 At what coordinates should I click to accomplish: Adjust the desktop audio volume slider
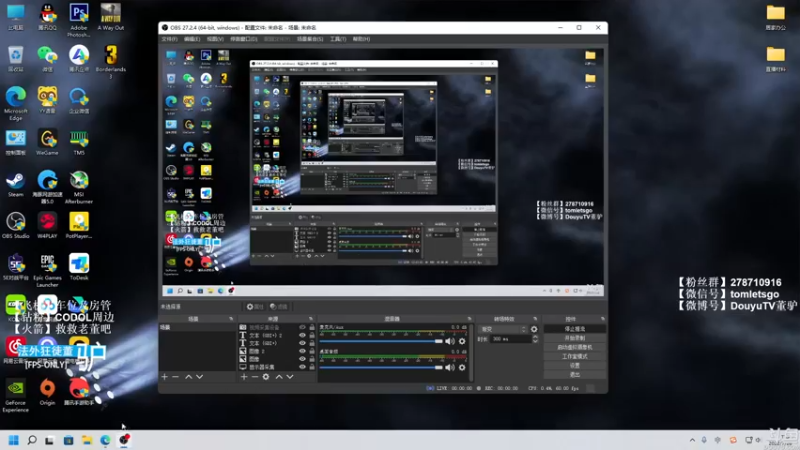pos(381,367)
